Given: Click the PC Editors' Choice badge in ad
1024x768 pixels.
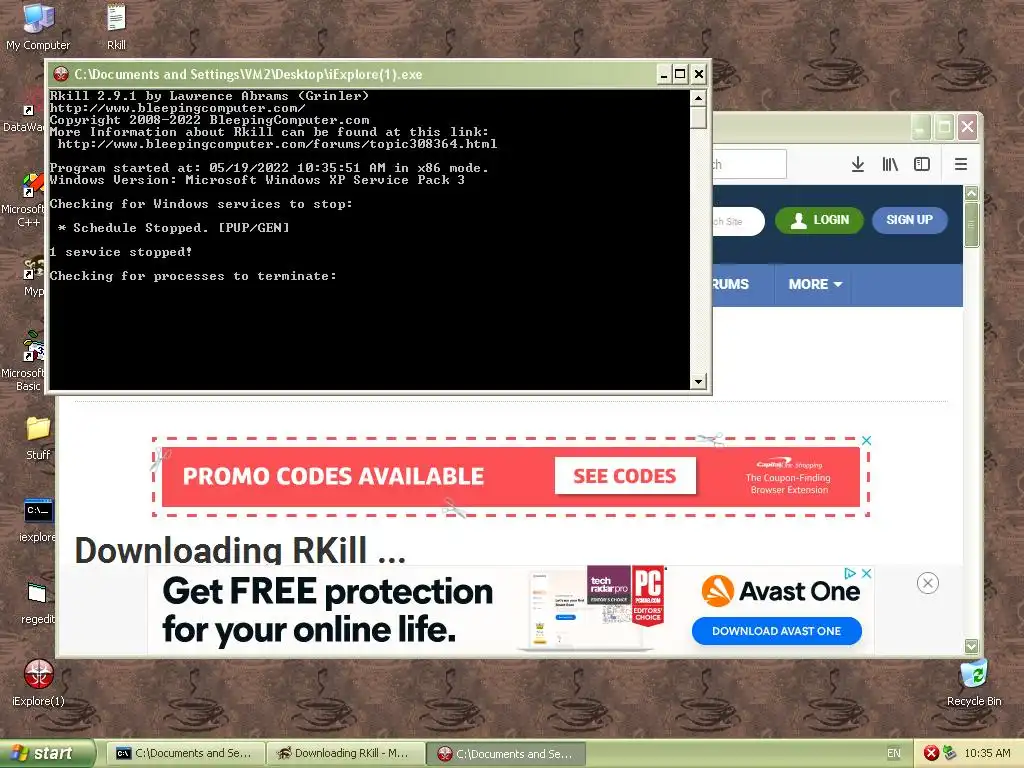Looking at the screenshot, I should coord(648,596).
